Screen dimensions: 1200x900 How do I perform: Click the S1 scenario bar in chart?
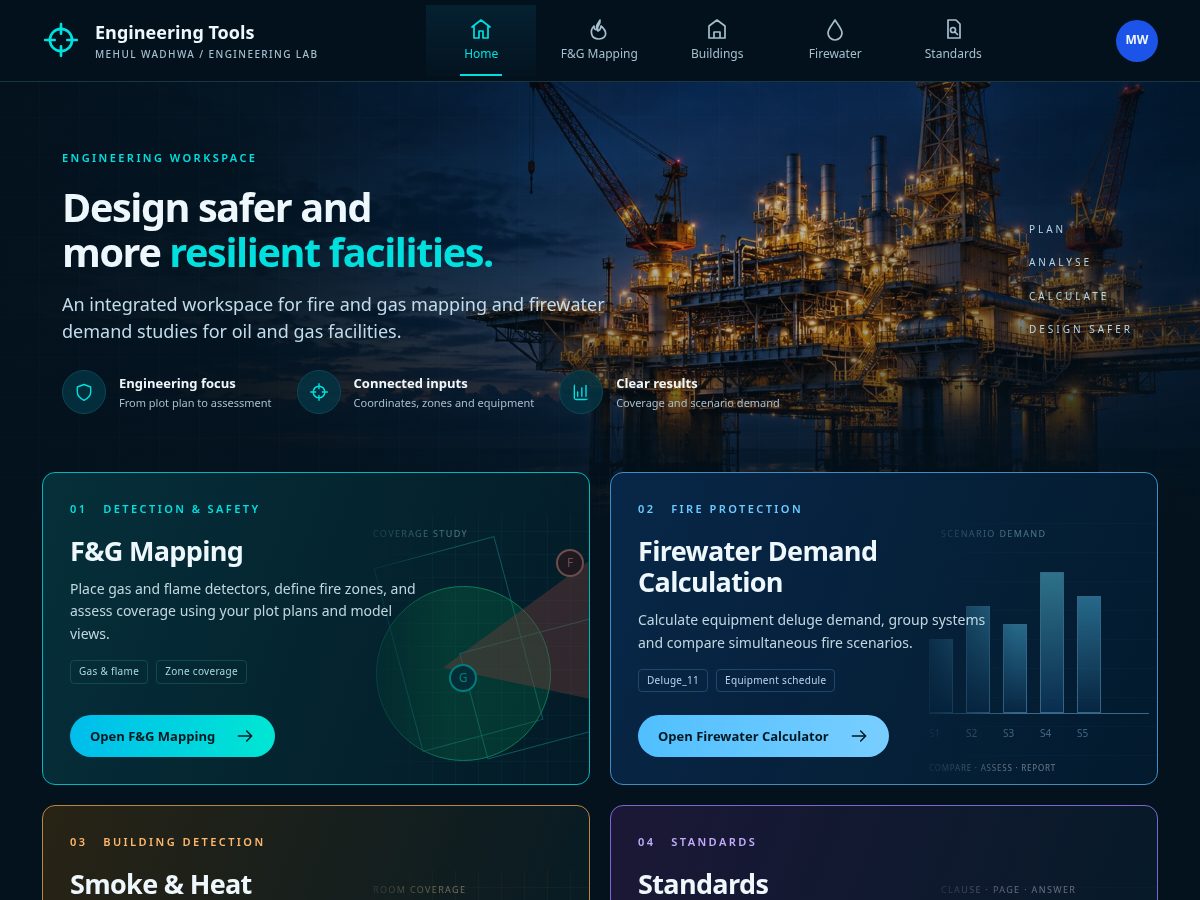[941, 676]
